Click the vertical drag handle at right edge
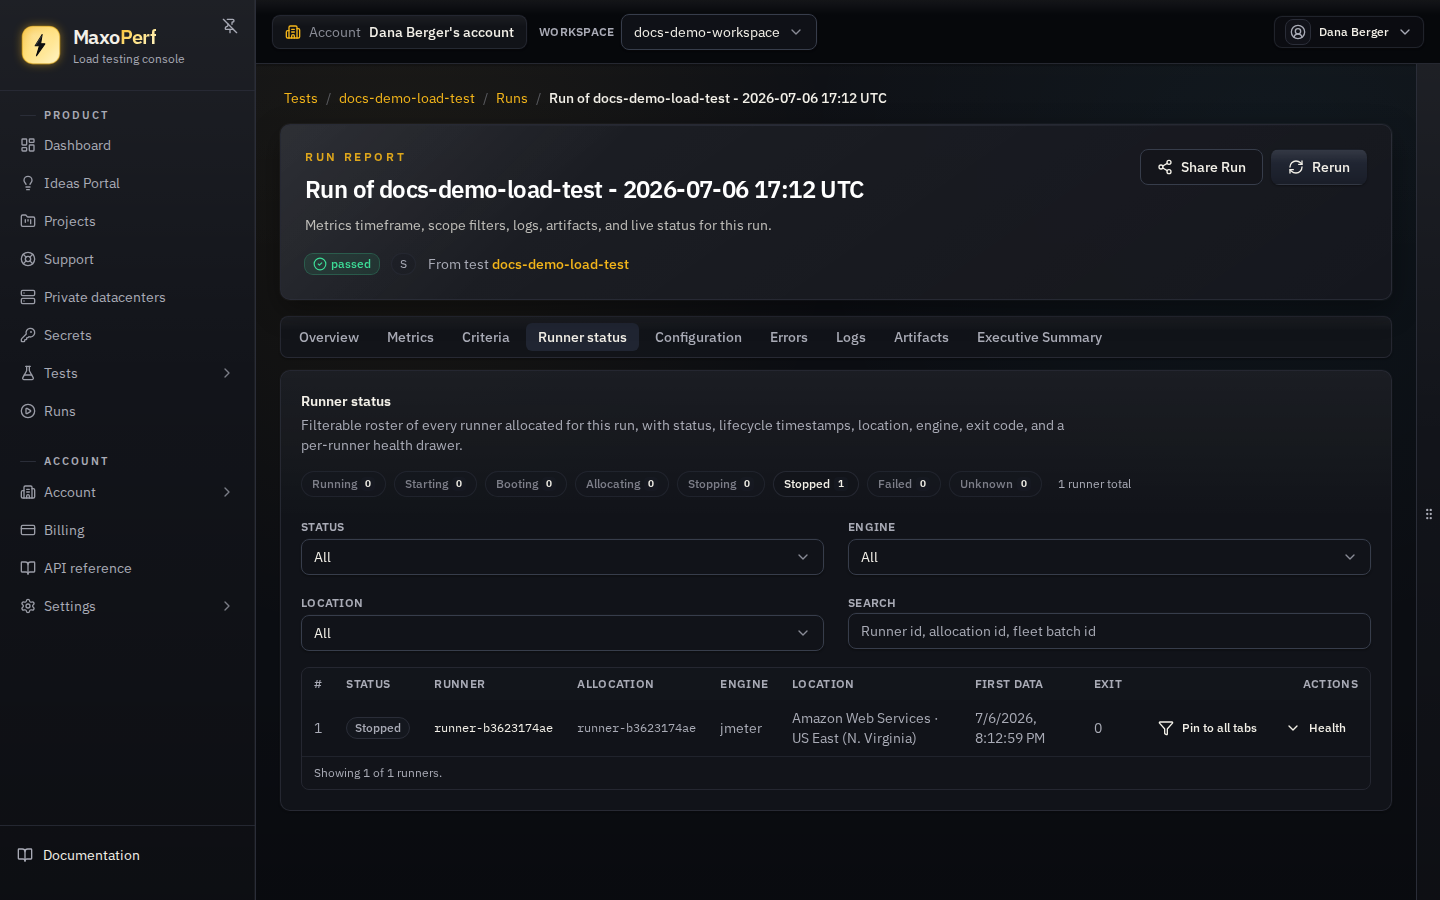 point(1429,514)
